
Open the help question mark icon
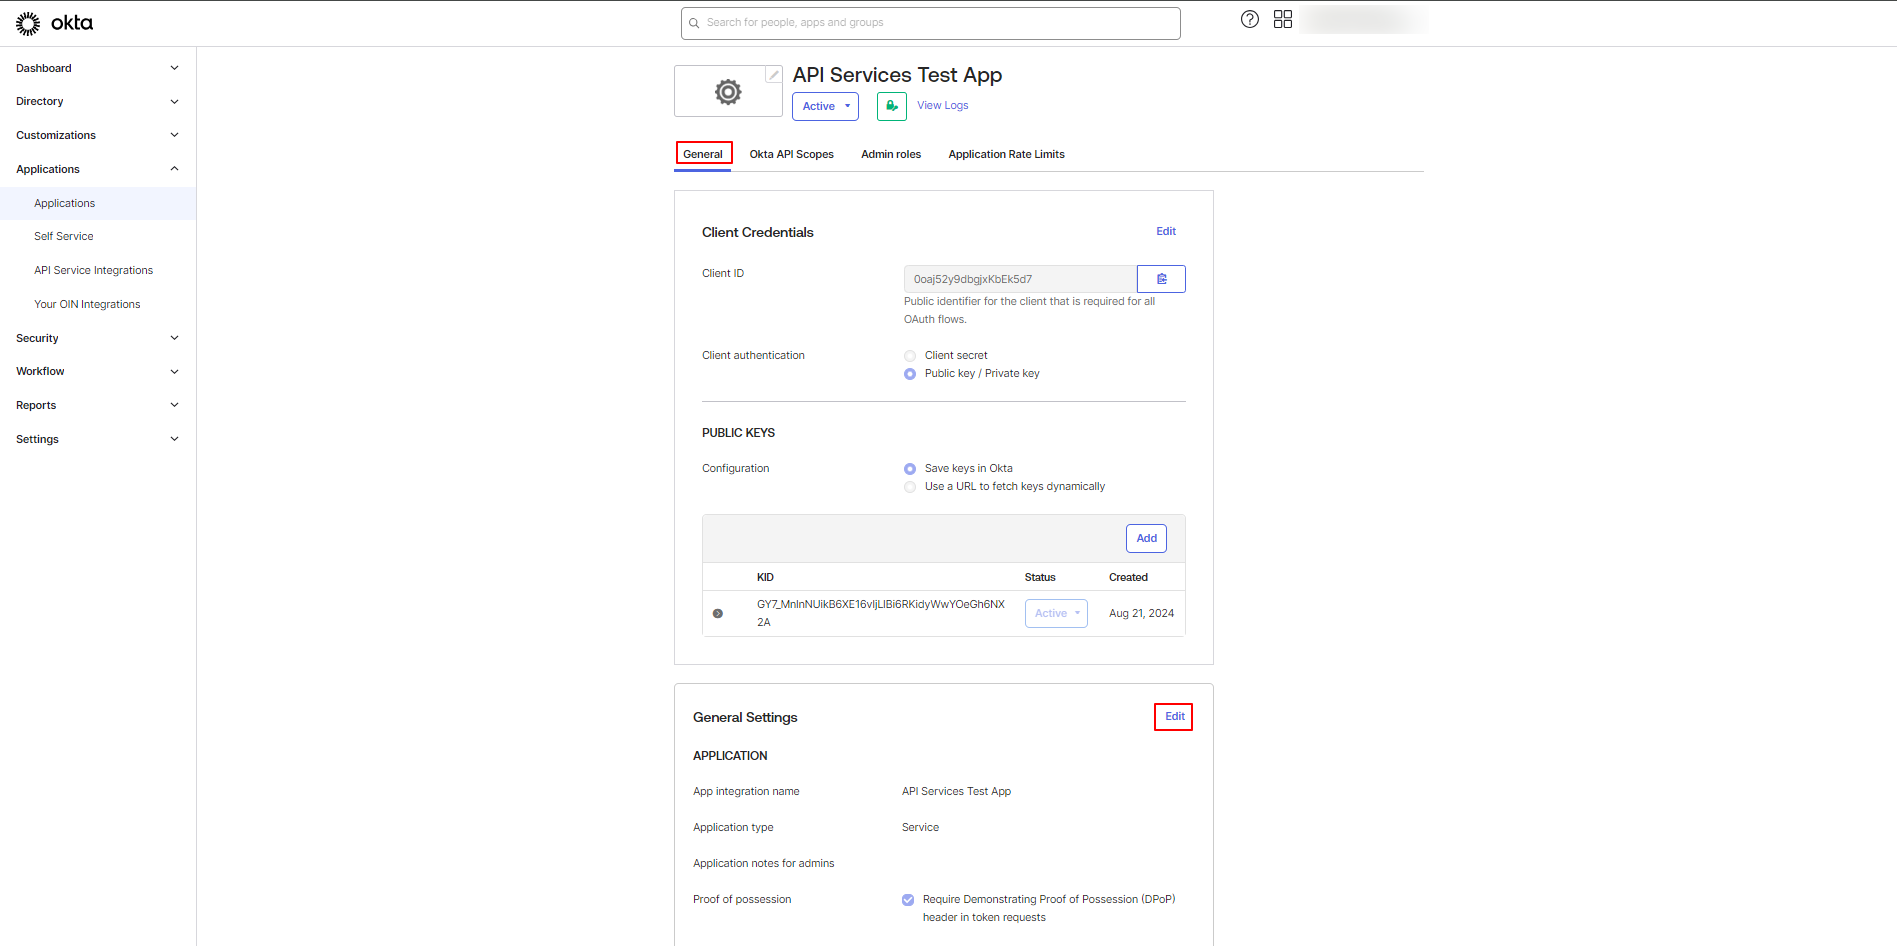coord(1250,19)
